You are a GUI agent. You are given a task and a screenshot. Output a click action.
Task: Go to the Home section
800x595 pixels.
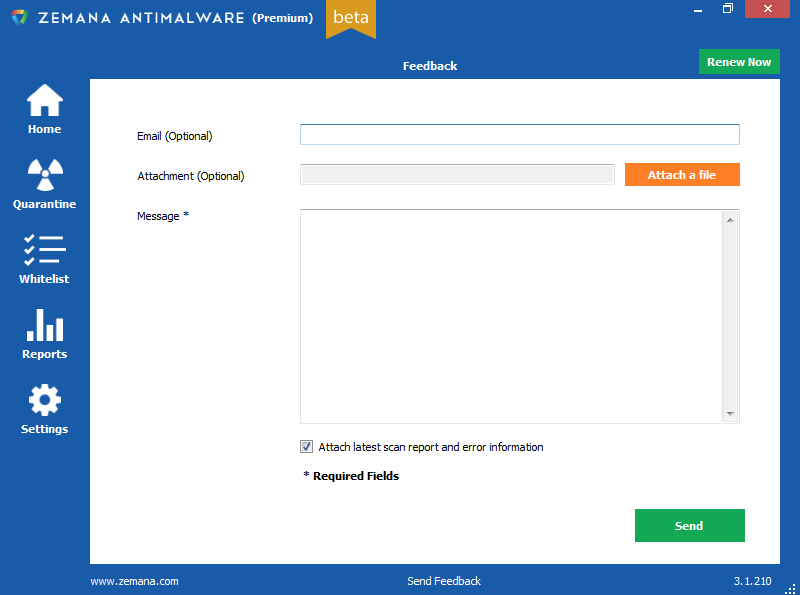tap(44, 109)
